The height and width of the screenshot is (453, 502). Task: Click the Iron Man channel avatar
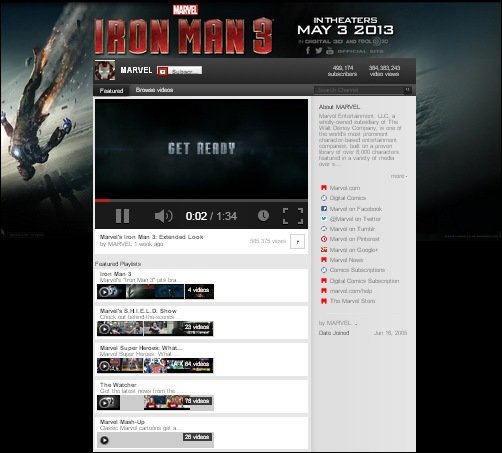pos(105,70)
